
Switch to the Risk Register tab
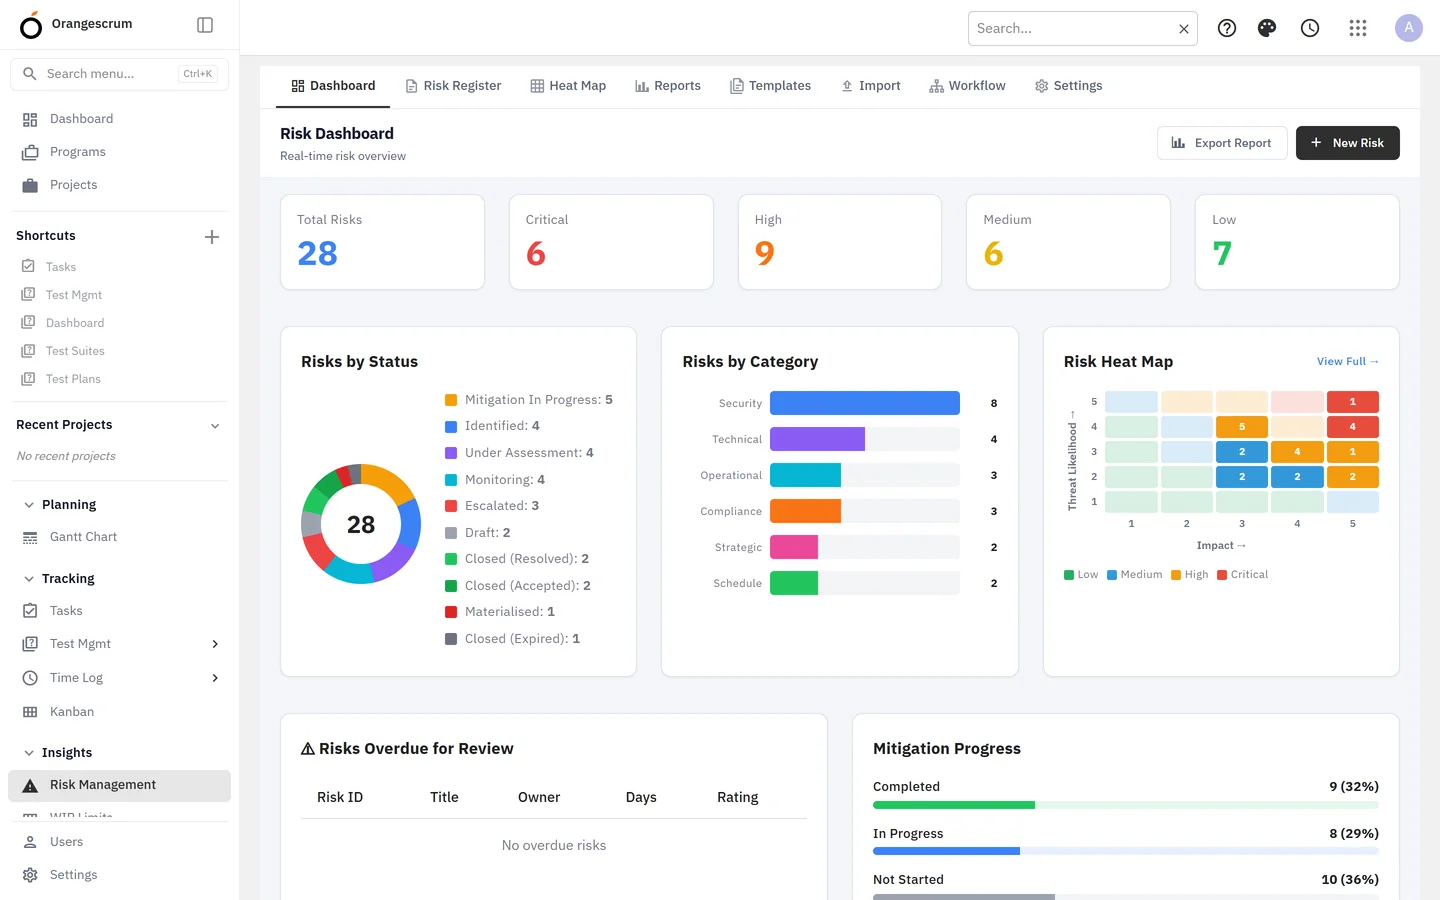click(453, 86)
